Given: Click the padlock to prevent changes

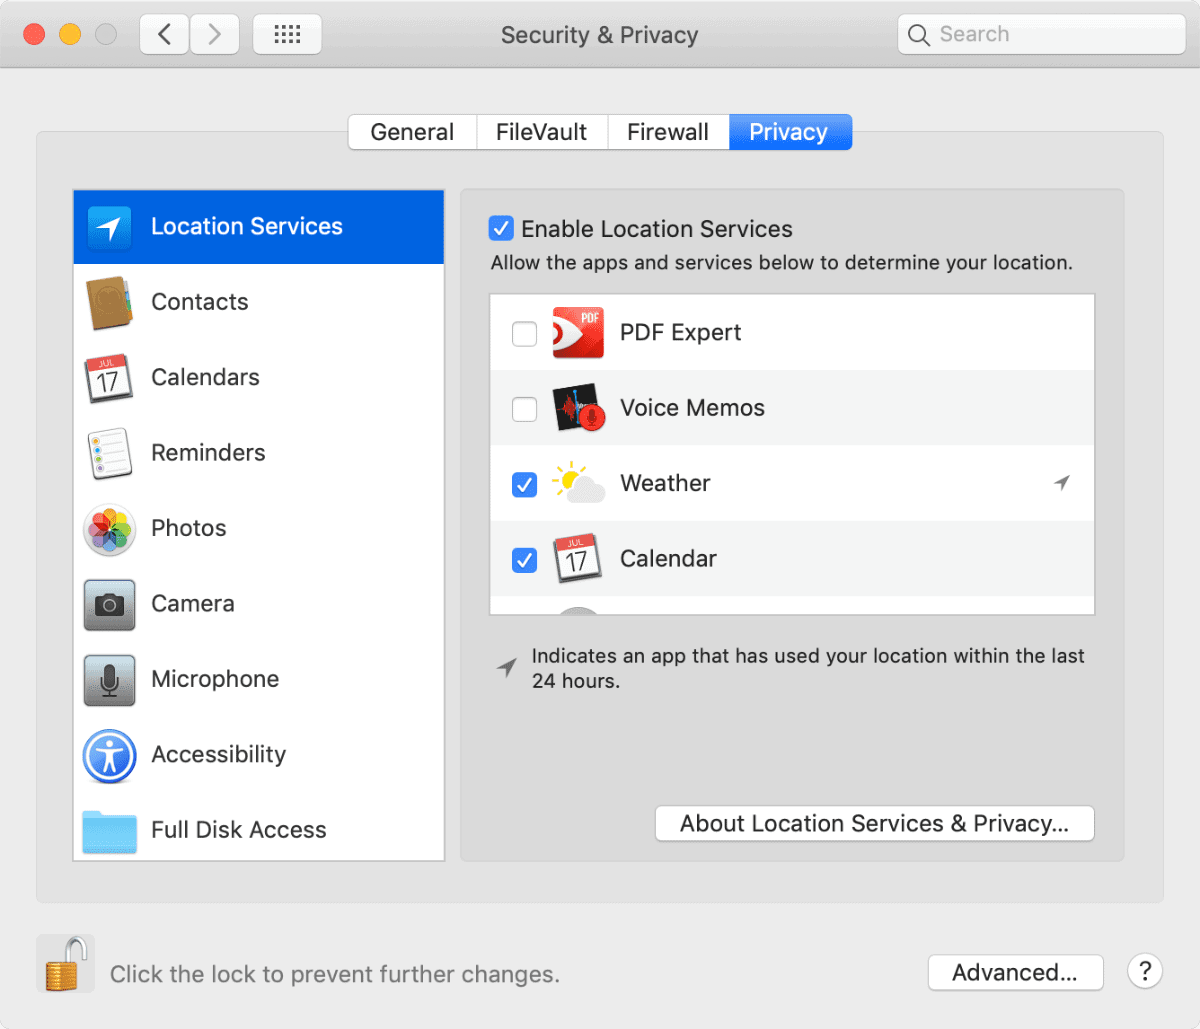Looking at the screenshot, I should click(66, 963).
